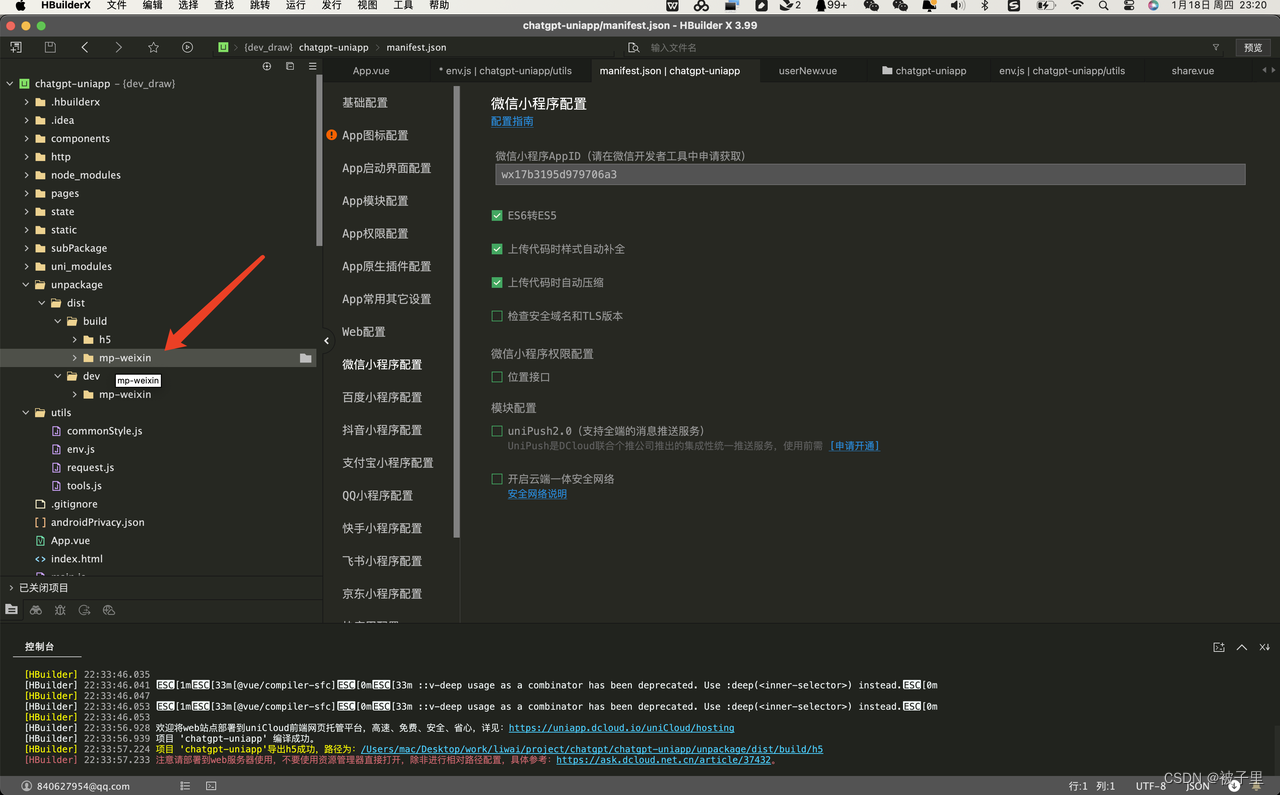Open the 发行 menu in menu bar
Image resolution: width=1280 pixels, height=795 pixels.
pos(331,5)
